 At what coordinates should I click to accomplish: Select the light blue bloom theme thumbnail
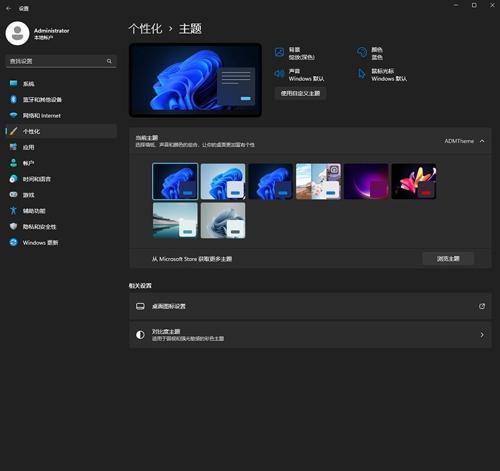click(x=223, y=181)
